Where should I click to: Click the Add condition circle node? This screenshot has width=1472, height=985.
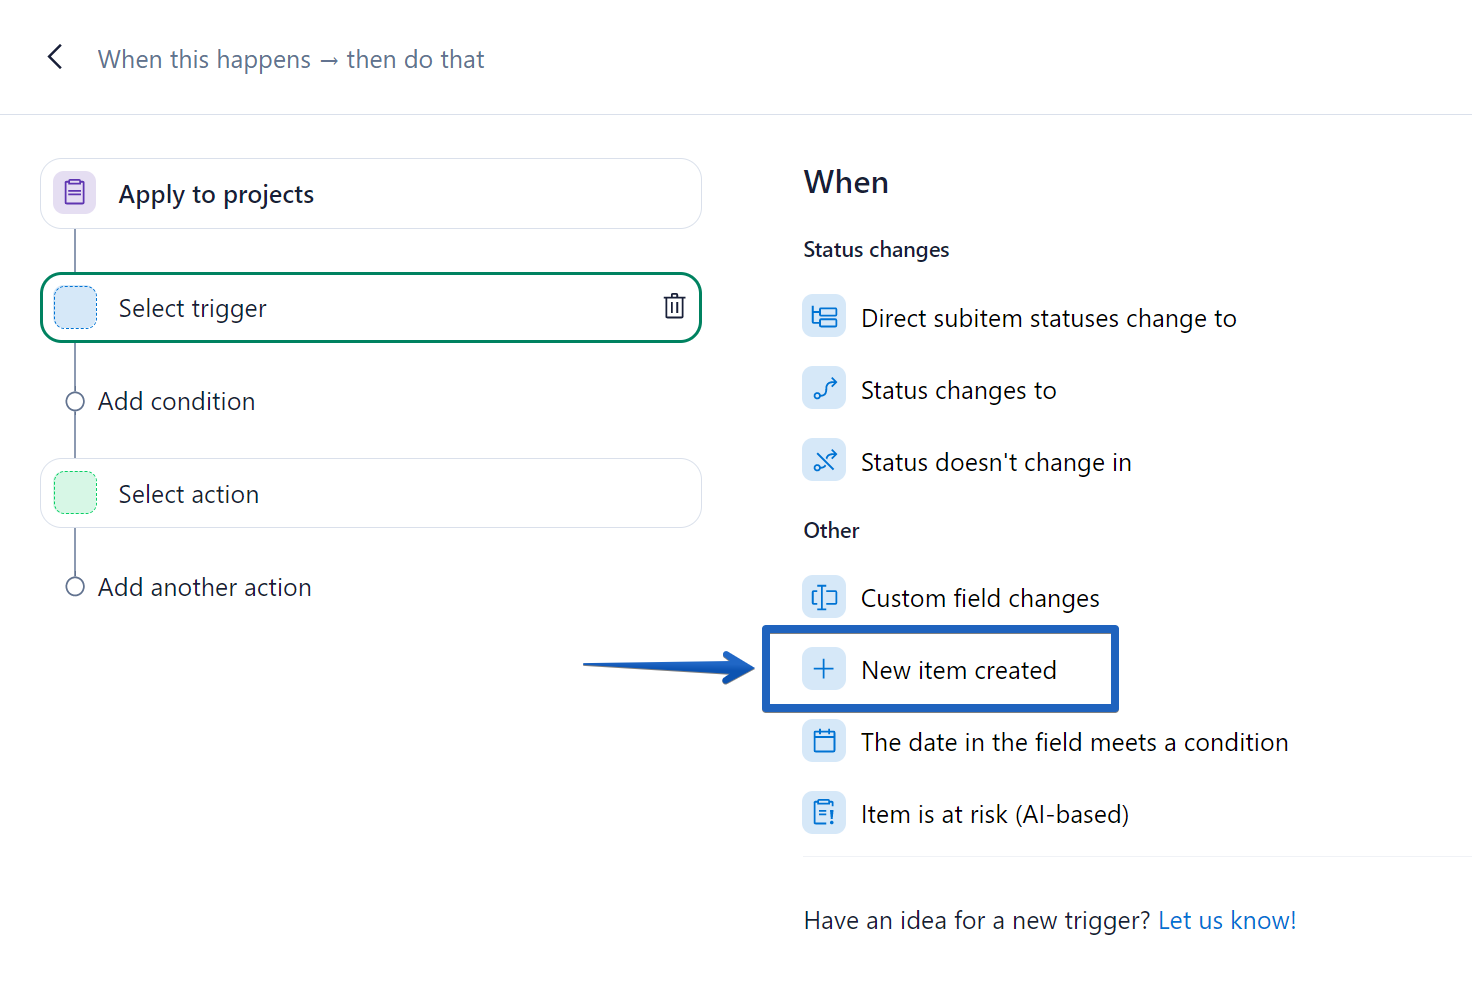coord(75,402)
